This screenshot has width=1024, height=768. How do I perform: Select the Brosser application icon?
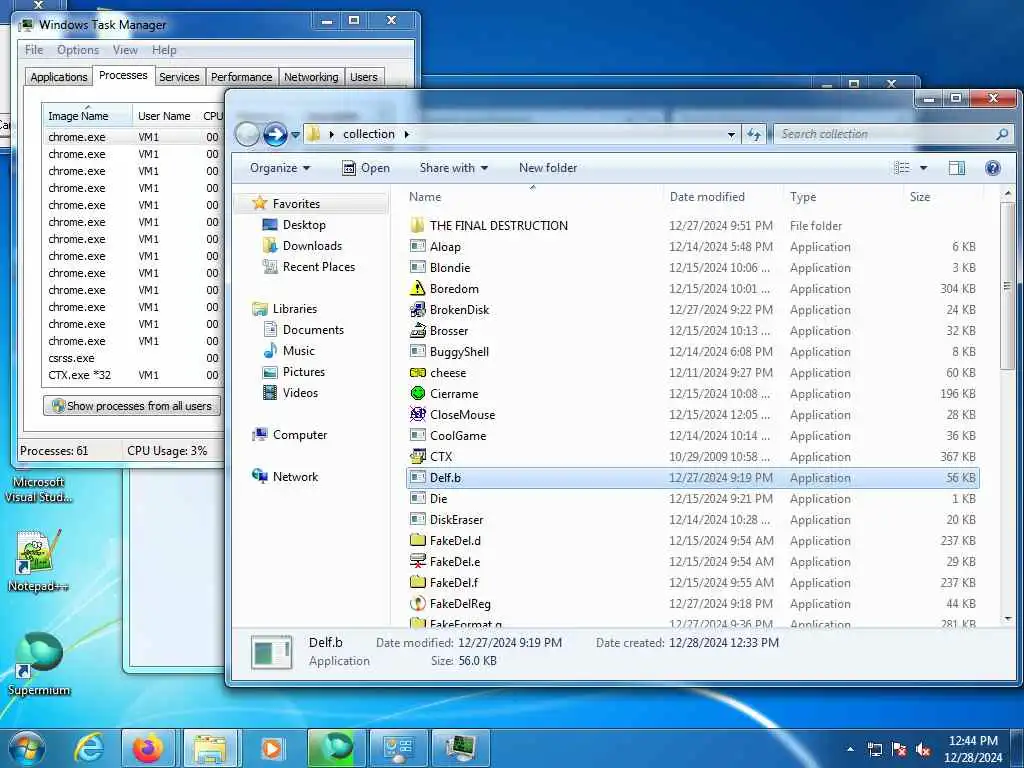tap(417, 330)
